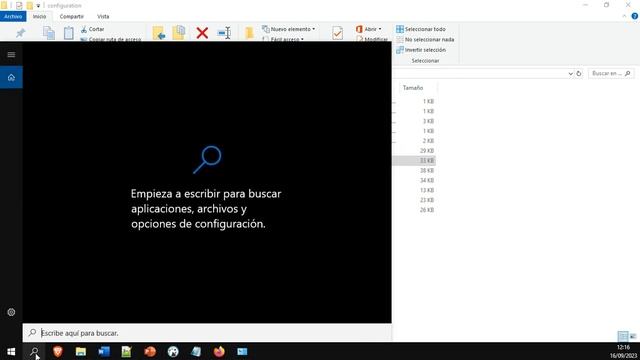Image resolution: width=640 pixels, height=360 pixels.
Task: Collapse the ribbon with the chevron
Action: pyautogui.click(x=624, y=16)
